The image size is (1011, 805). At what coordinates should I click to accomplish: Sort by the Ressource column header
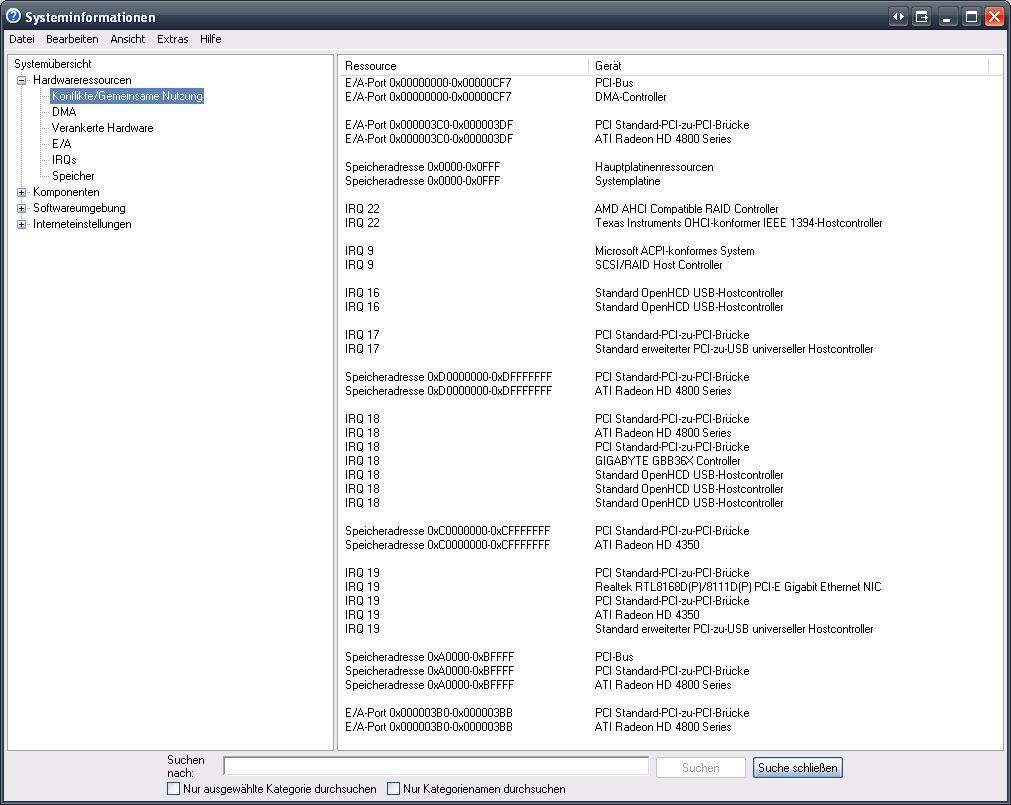click(x=463, y=66)
